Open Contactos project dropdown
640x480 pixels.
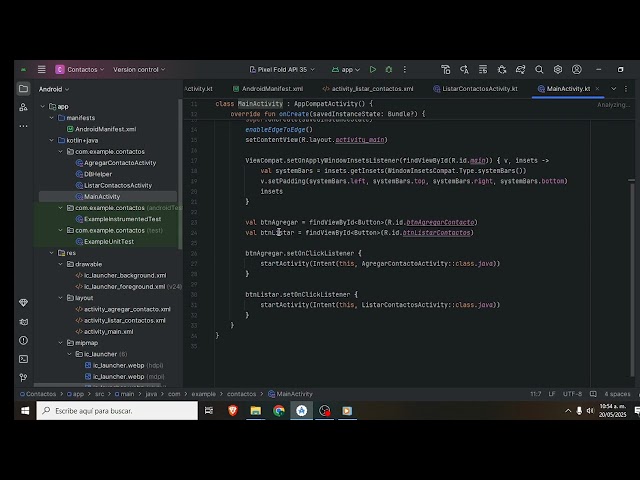tap(80, 70)
